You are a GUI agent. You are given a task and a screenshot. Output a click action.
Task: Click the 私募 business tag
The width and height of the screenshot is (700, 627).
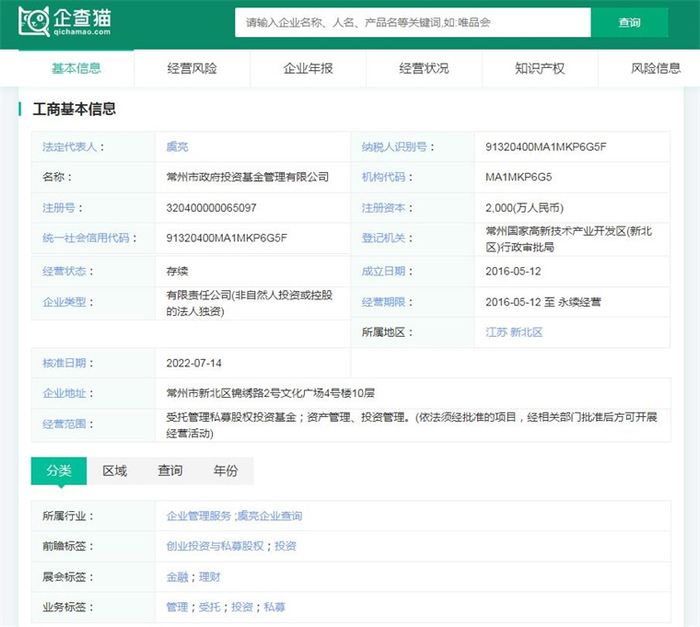point(274,607)
